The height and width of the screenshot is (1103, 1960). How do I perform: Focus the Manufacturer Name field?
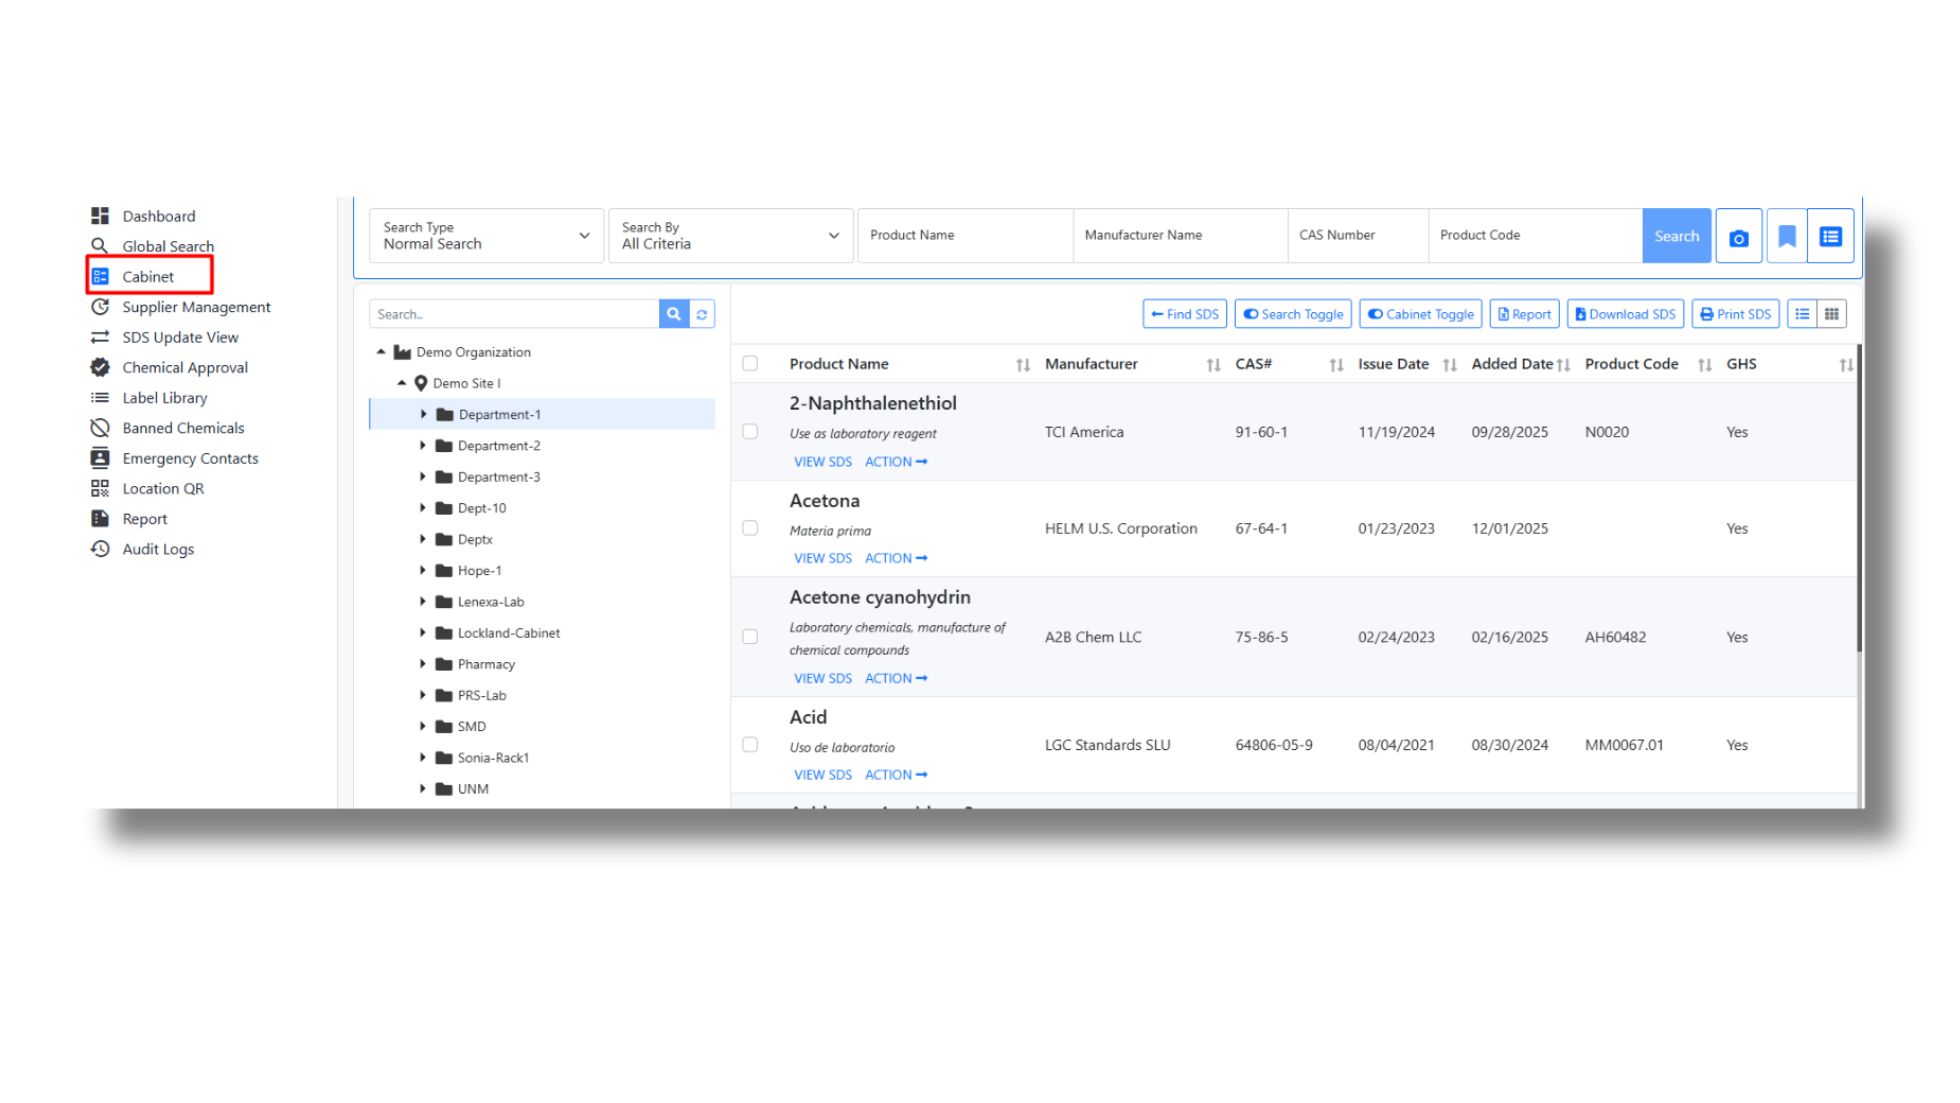click(1180, 236)
